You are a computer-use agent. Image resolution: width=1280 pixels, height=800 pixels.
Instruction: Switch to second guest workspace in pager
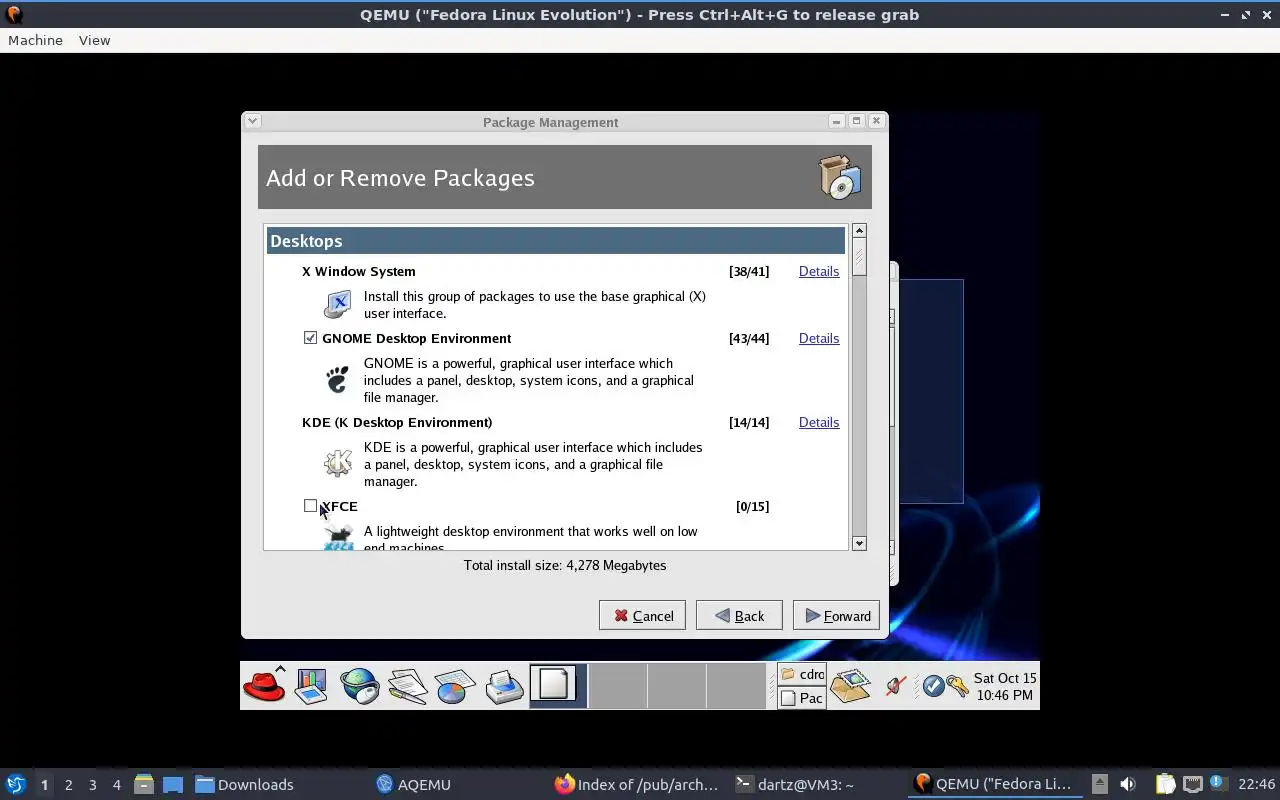click(617, 686)
